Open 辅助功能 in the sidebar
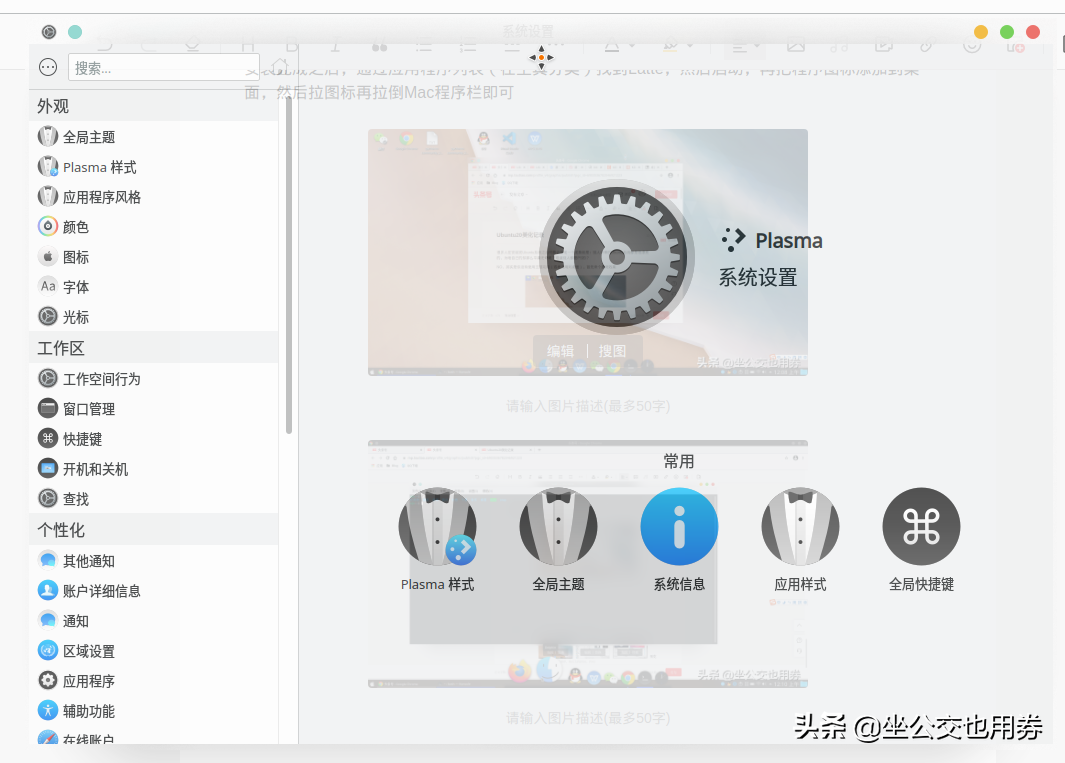 (x=154, y=711)
